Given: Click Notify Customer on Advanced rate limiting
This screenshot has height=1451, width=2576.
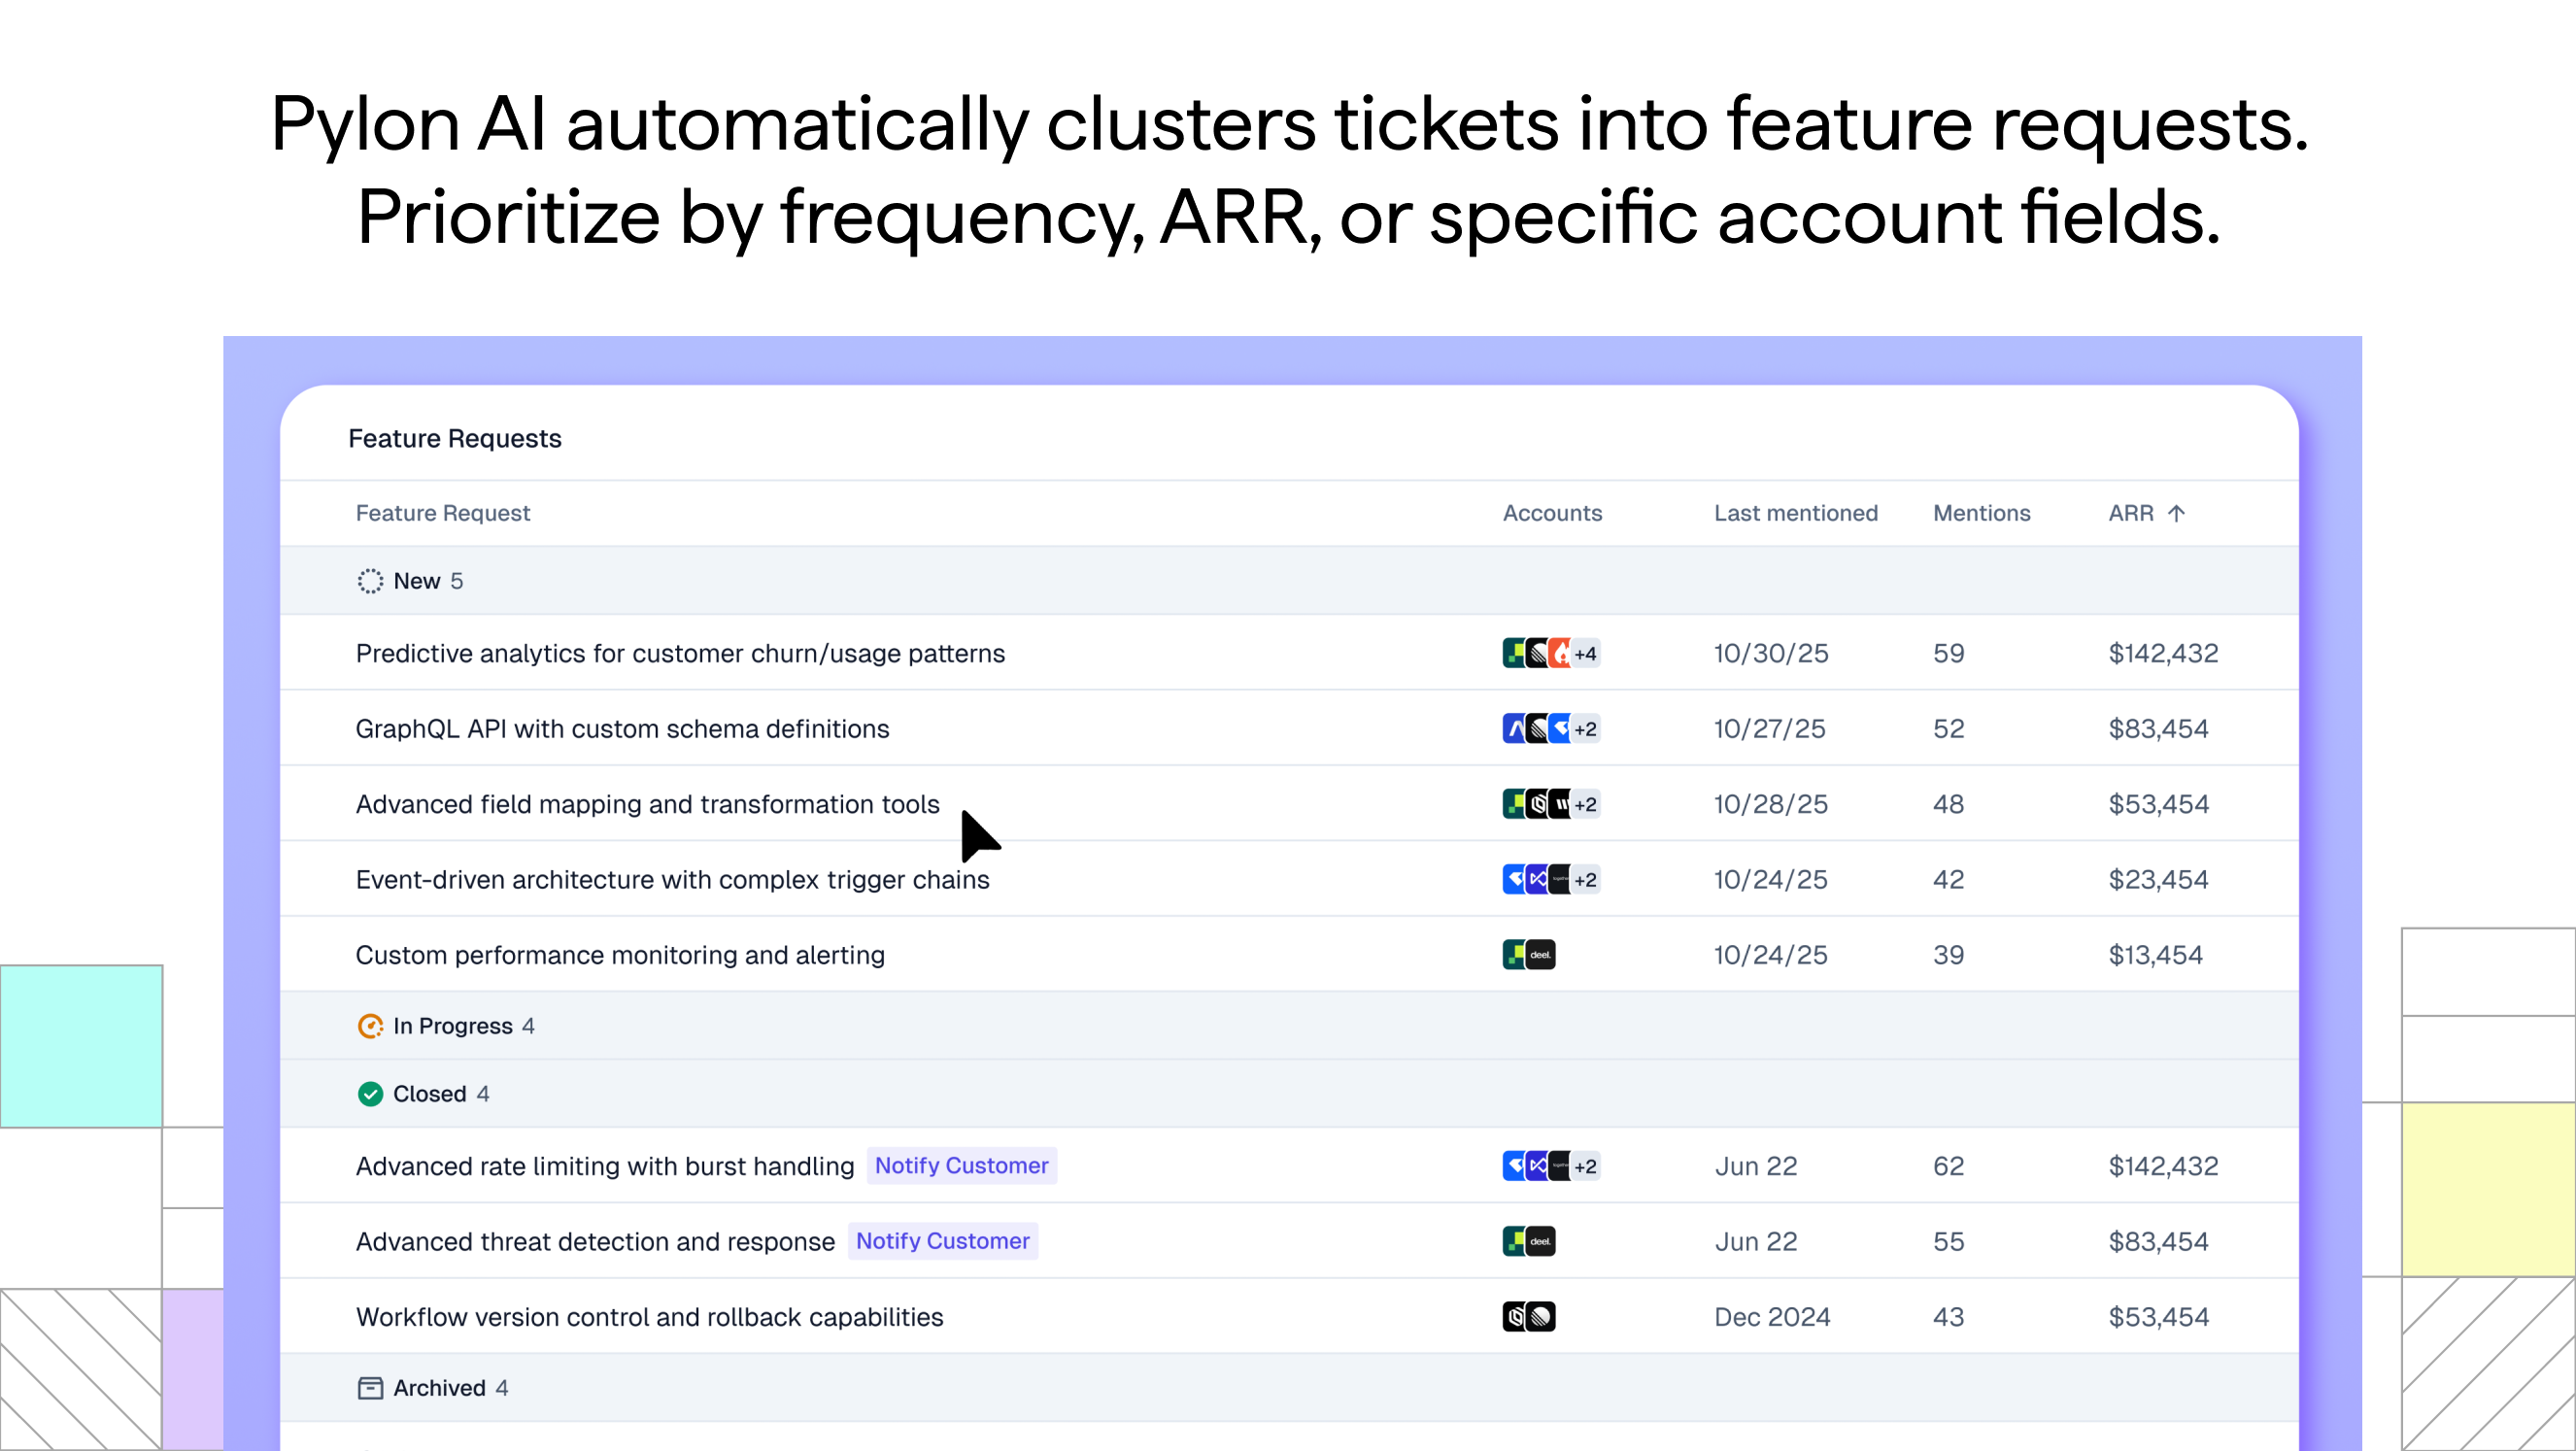Looking at the screenshot, I should coord(962,1165).
